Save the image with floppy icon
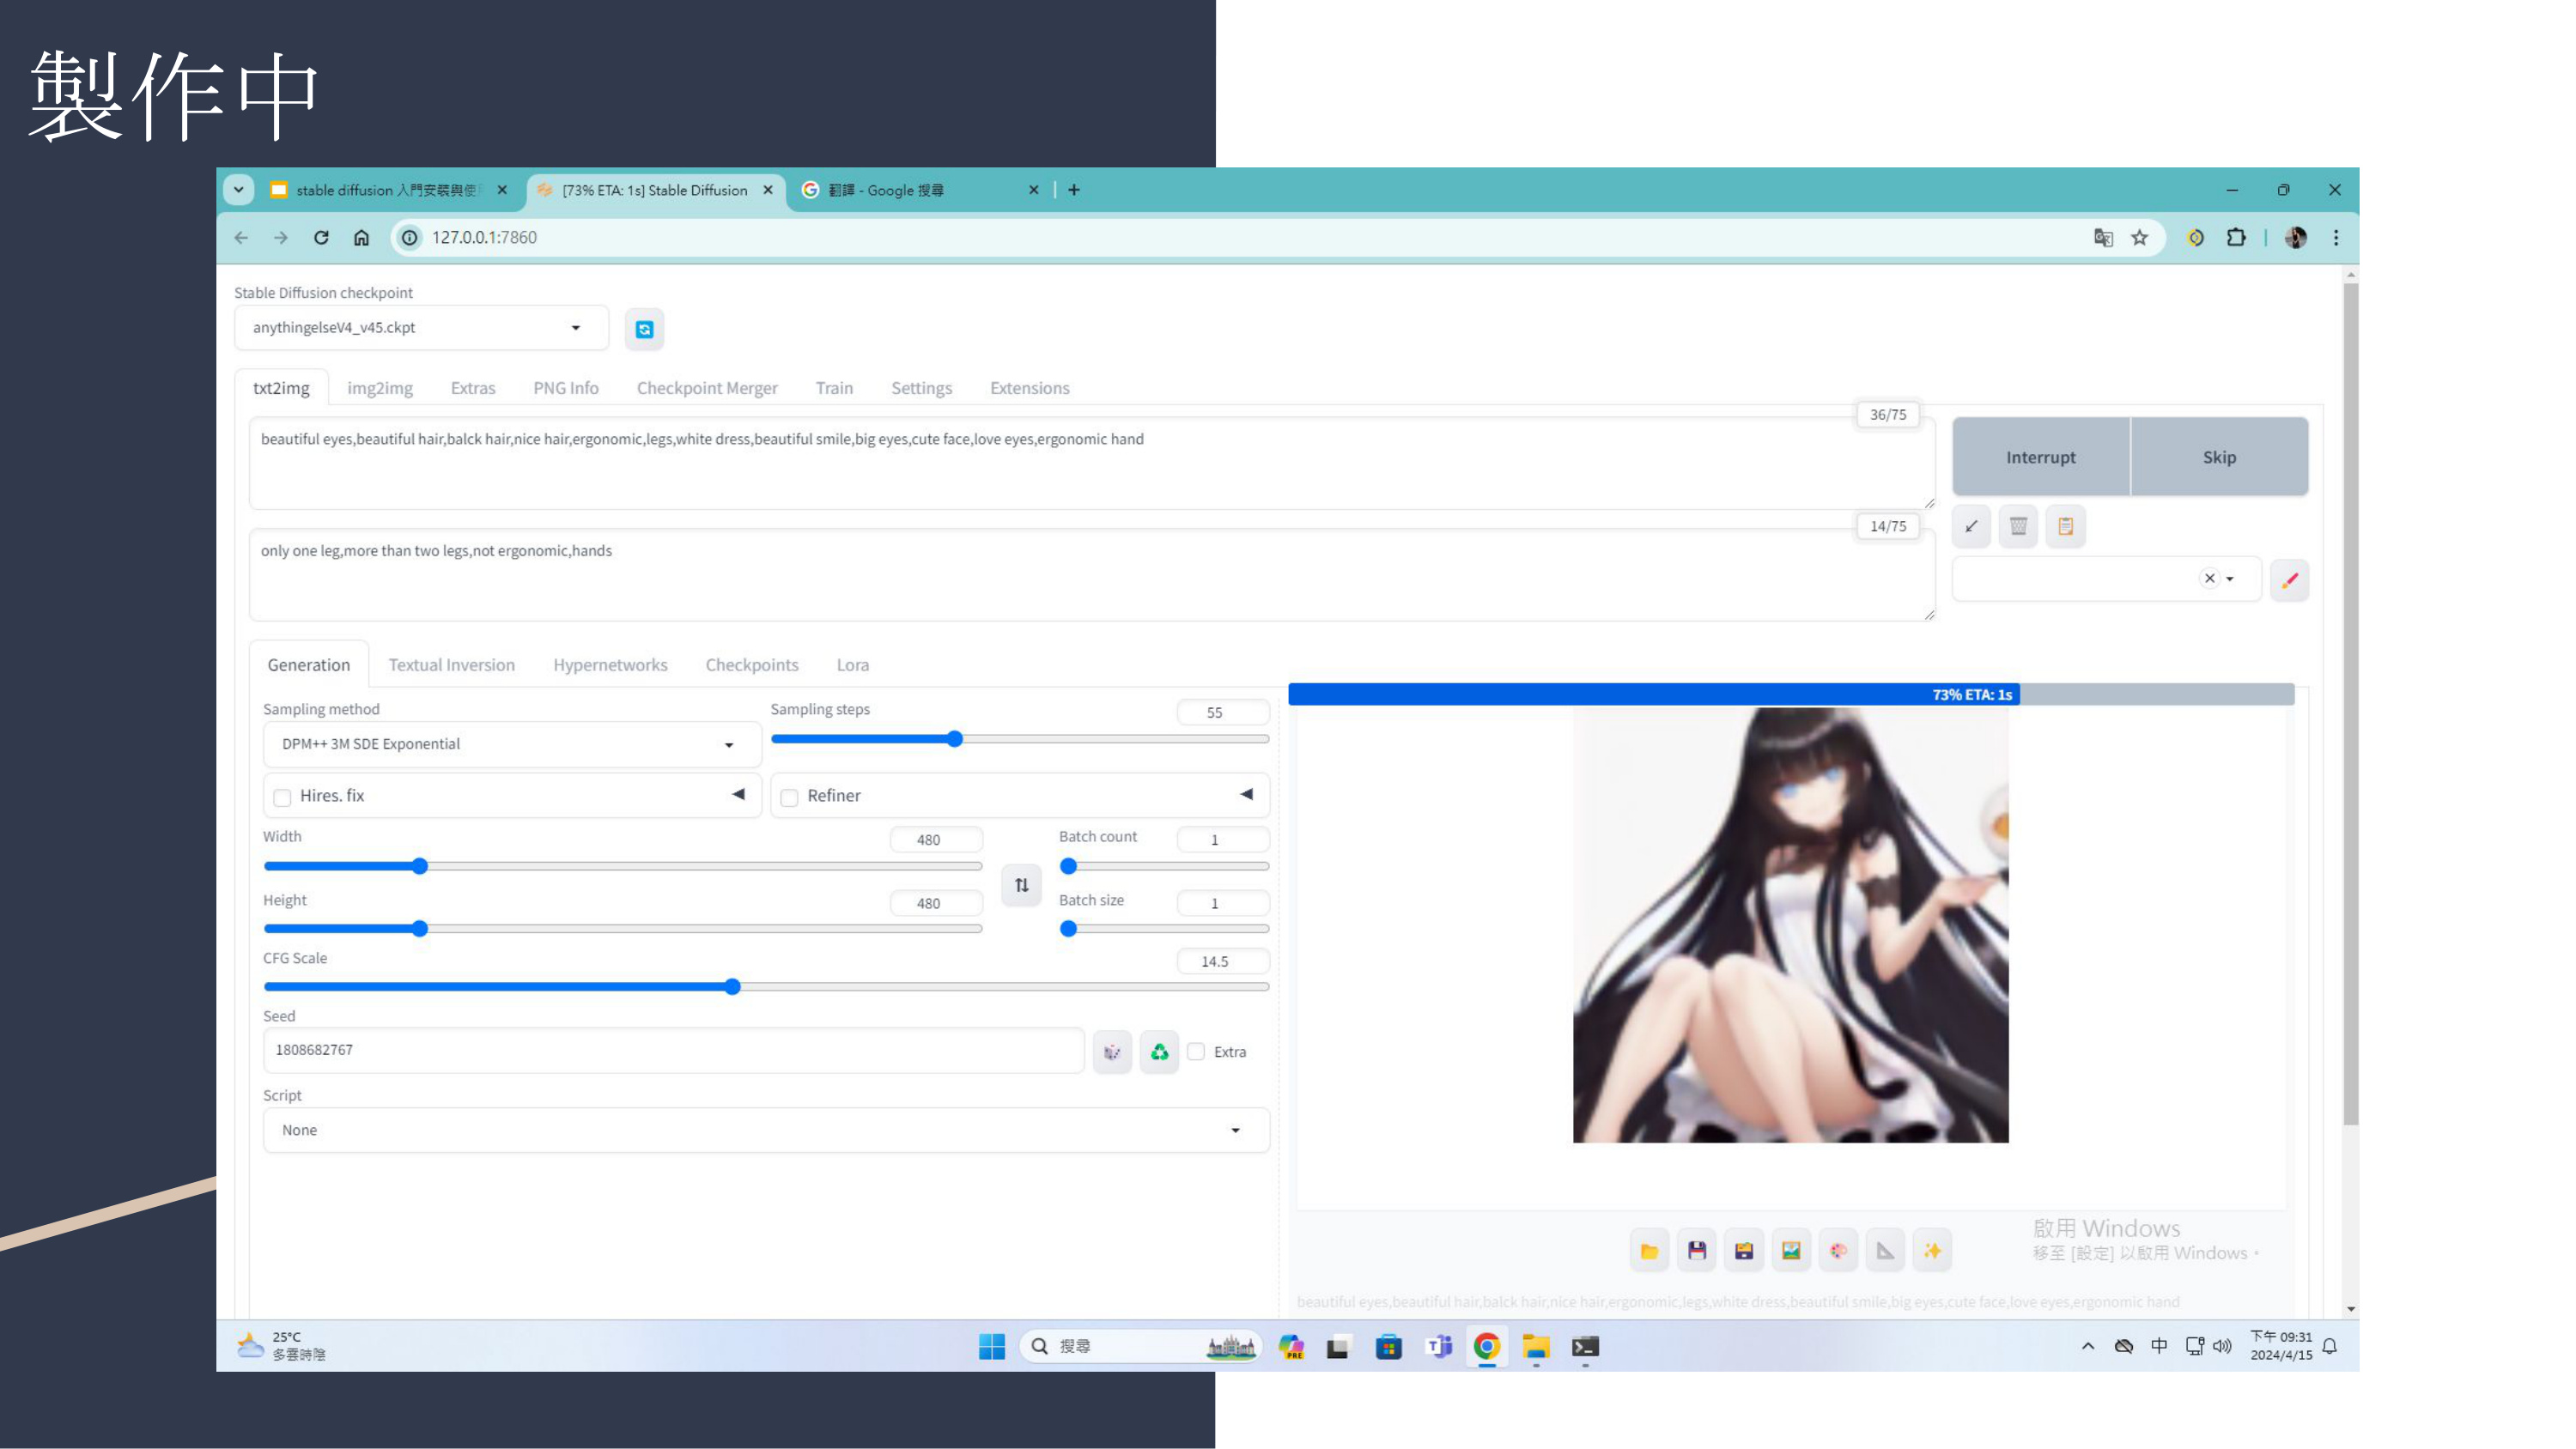Image resolution: width=2576 pixels, height=1449 pixels. click(x=1696, y=1251)
